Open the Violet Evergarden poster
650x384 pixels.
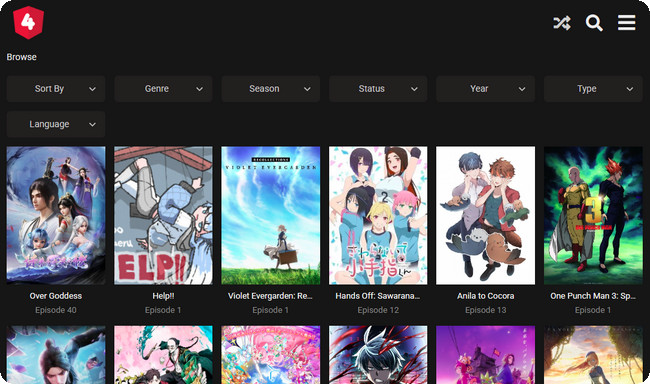point(270,215)
